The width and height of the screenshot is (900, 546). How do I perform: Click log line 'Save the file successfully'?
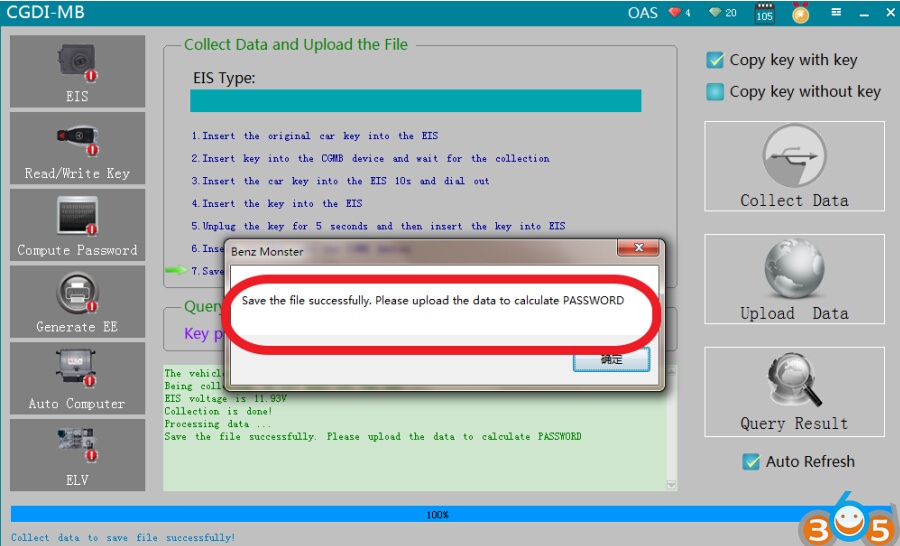point(373,436)
